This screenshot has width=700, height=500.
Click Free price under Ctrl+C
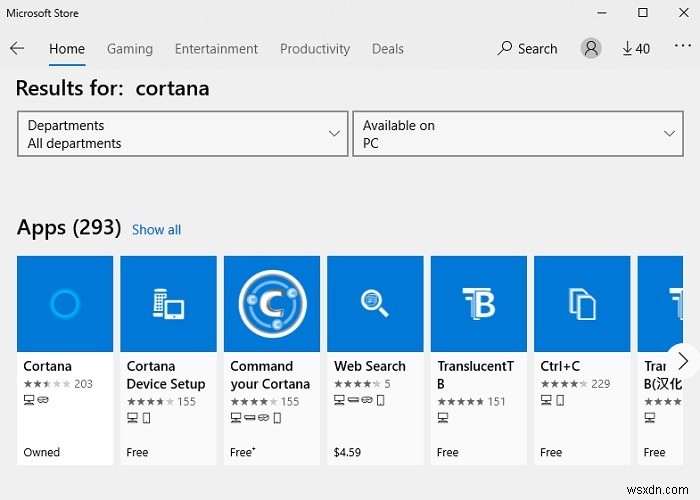click(551, 452)
